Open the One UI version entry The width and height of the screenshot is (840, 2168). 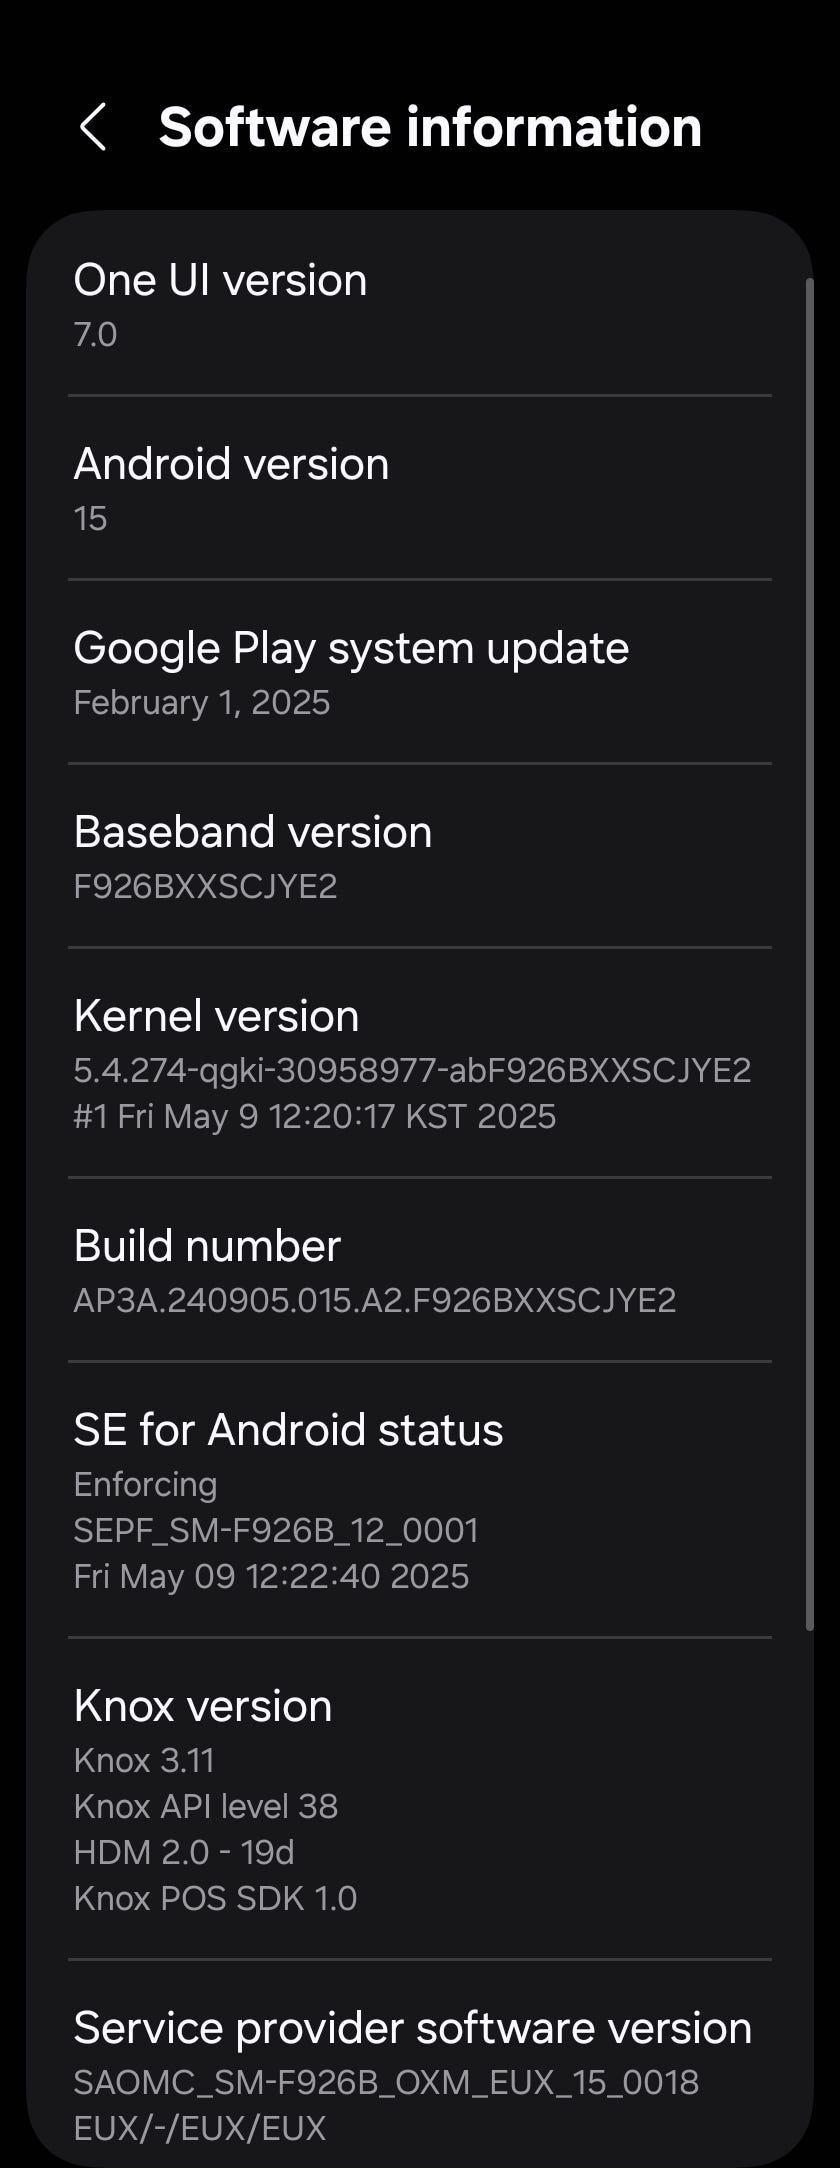click(220, 281)
